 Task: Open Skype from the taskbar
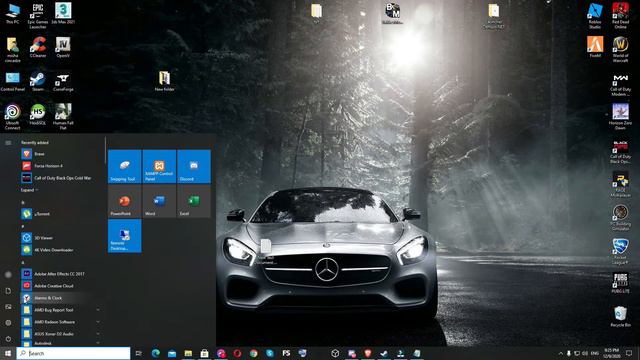tap(270, 353)
